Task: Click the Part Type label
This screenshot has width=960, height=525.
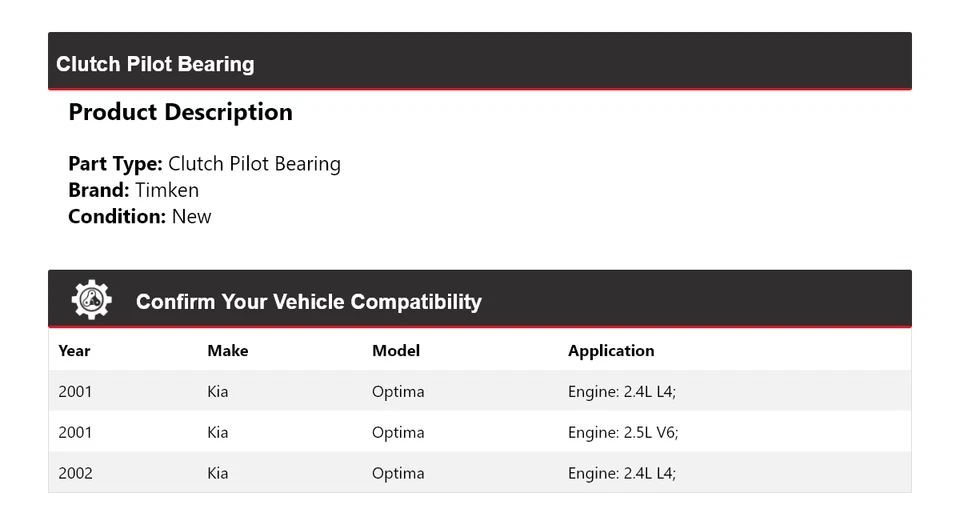Action: [115, 164]
